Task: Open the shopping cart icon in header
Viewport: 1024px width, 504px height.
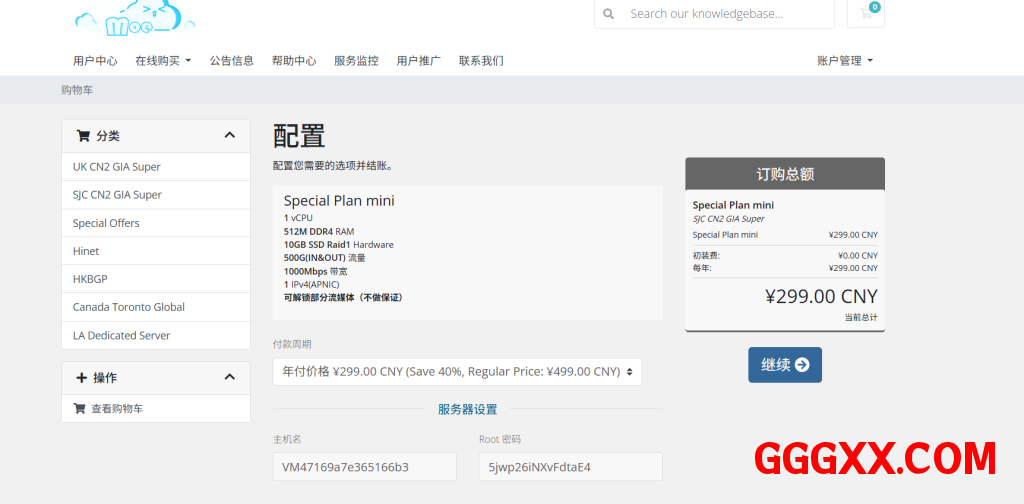Action: (x=865, y=14)
